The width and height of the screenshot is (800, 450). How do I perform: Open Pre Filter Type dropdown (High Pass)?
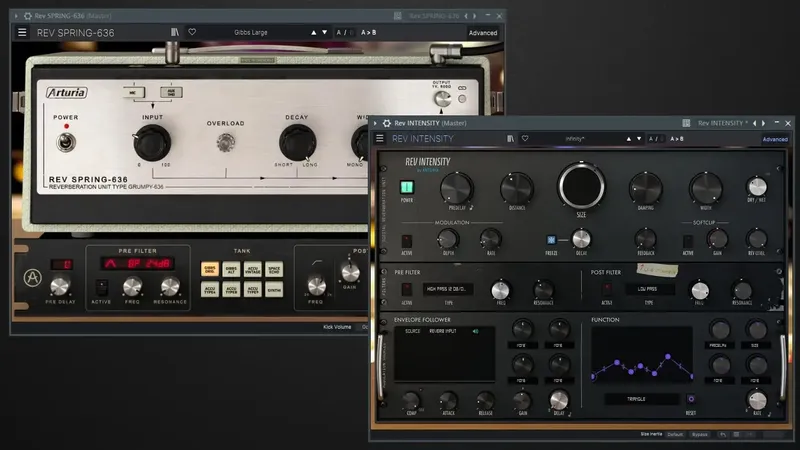tap(447, 289)
